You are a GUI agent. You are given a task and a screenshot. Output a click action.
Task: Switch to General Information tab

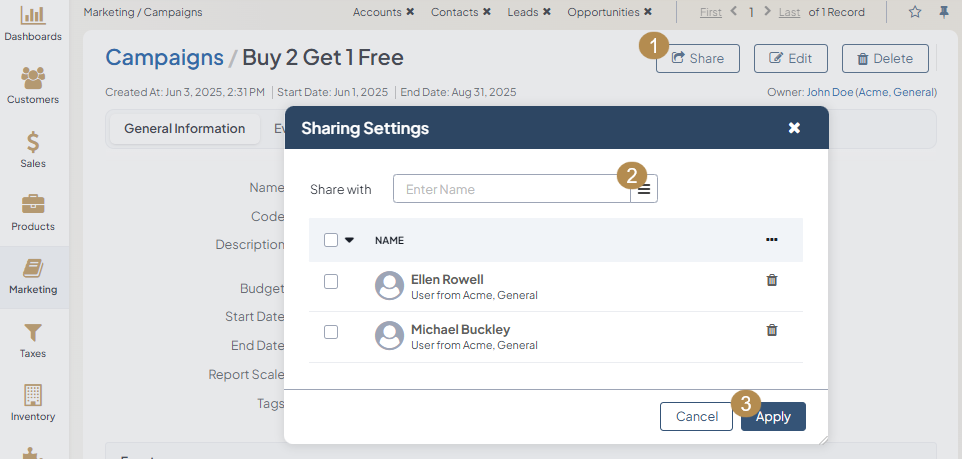[x=184, y=129]
